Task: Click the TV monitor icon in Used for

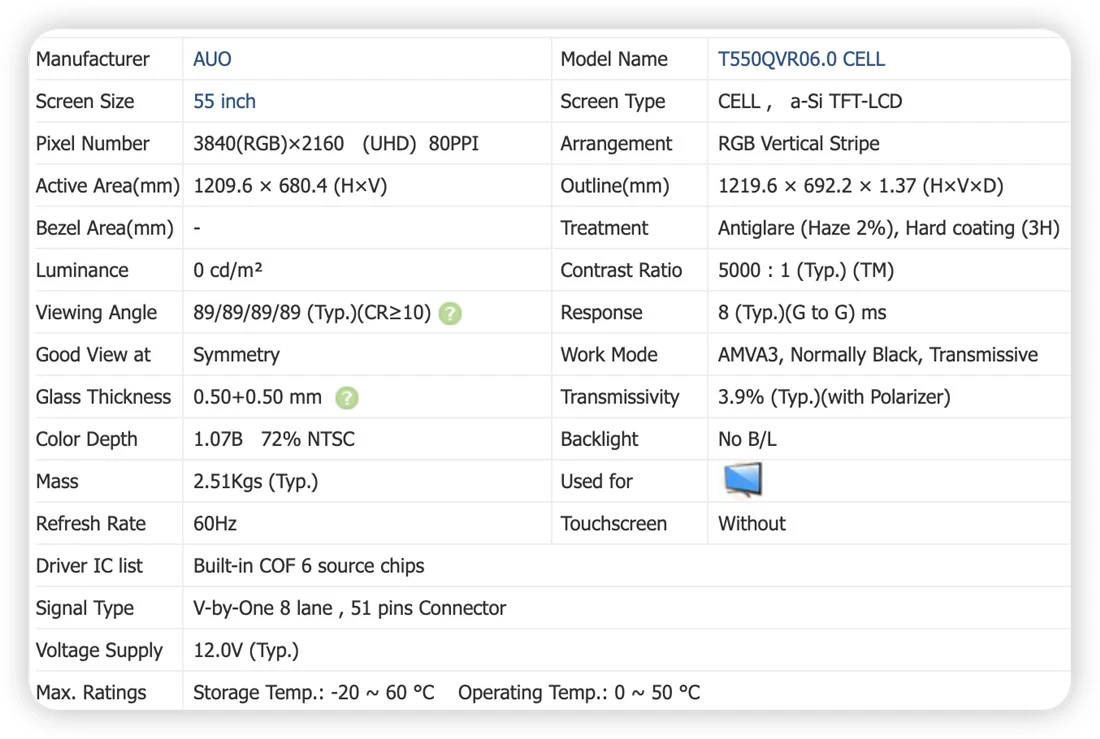Action: point(742,480)
